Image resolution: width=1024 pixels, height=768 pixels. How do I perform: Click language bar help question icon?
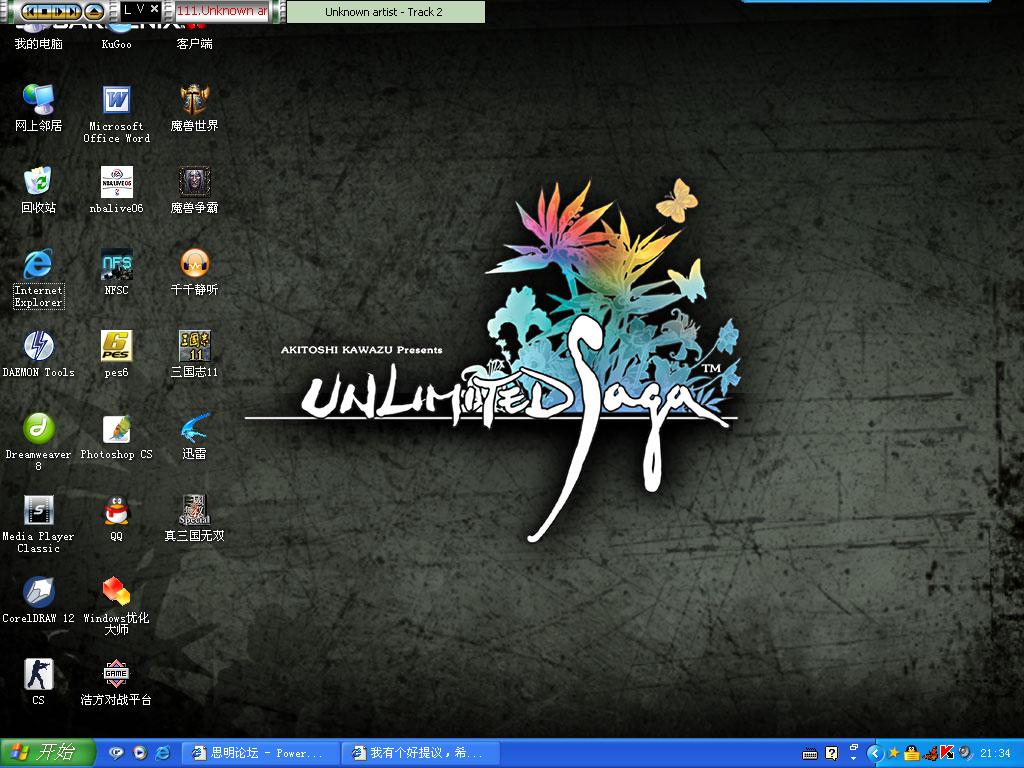[831, 754]
